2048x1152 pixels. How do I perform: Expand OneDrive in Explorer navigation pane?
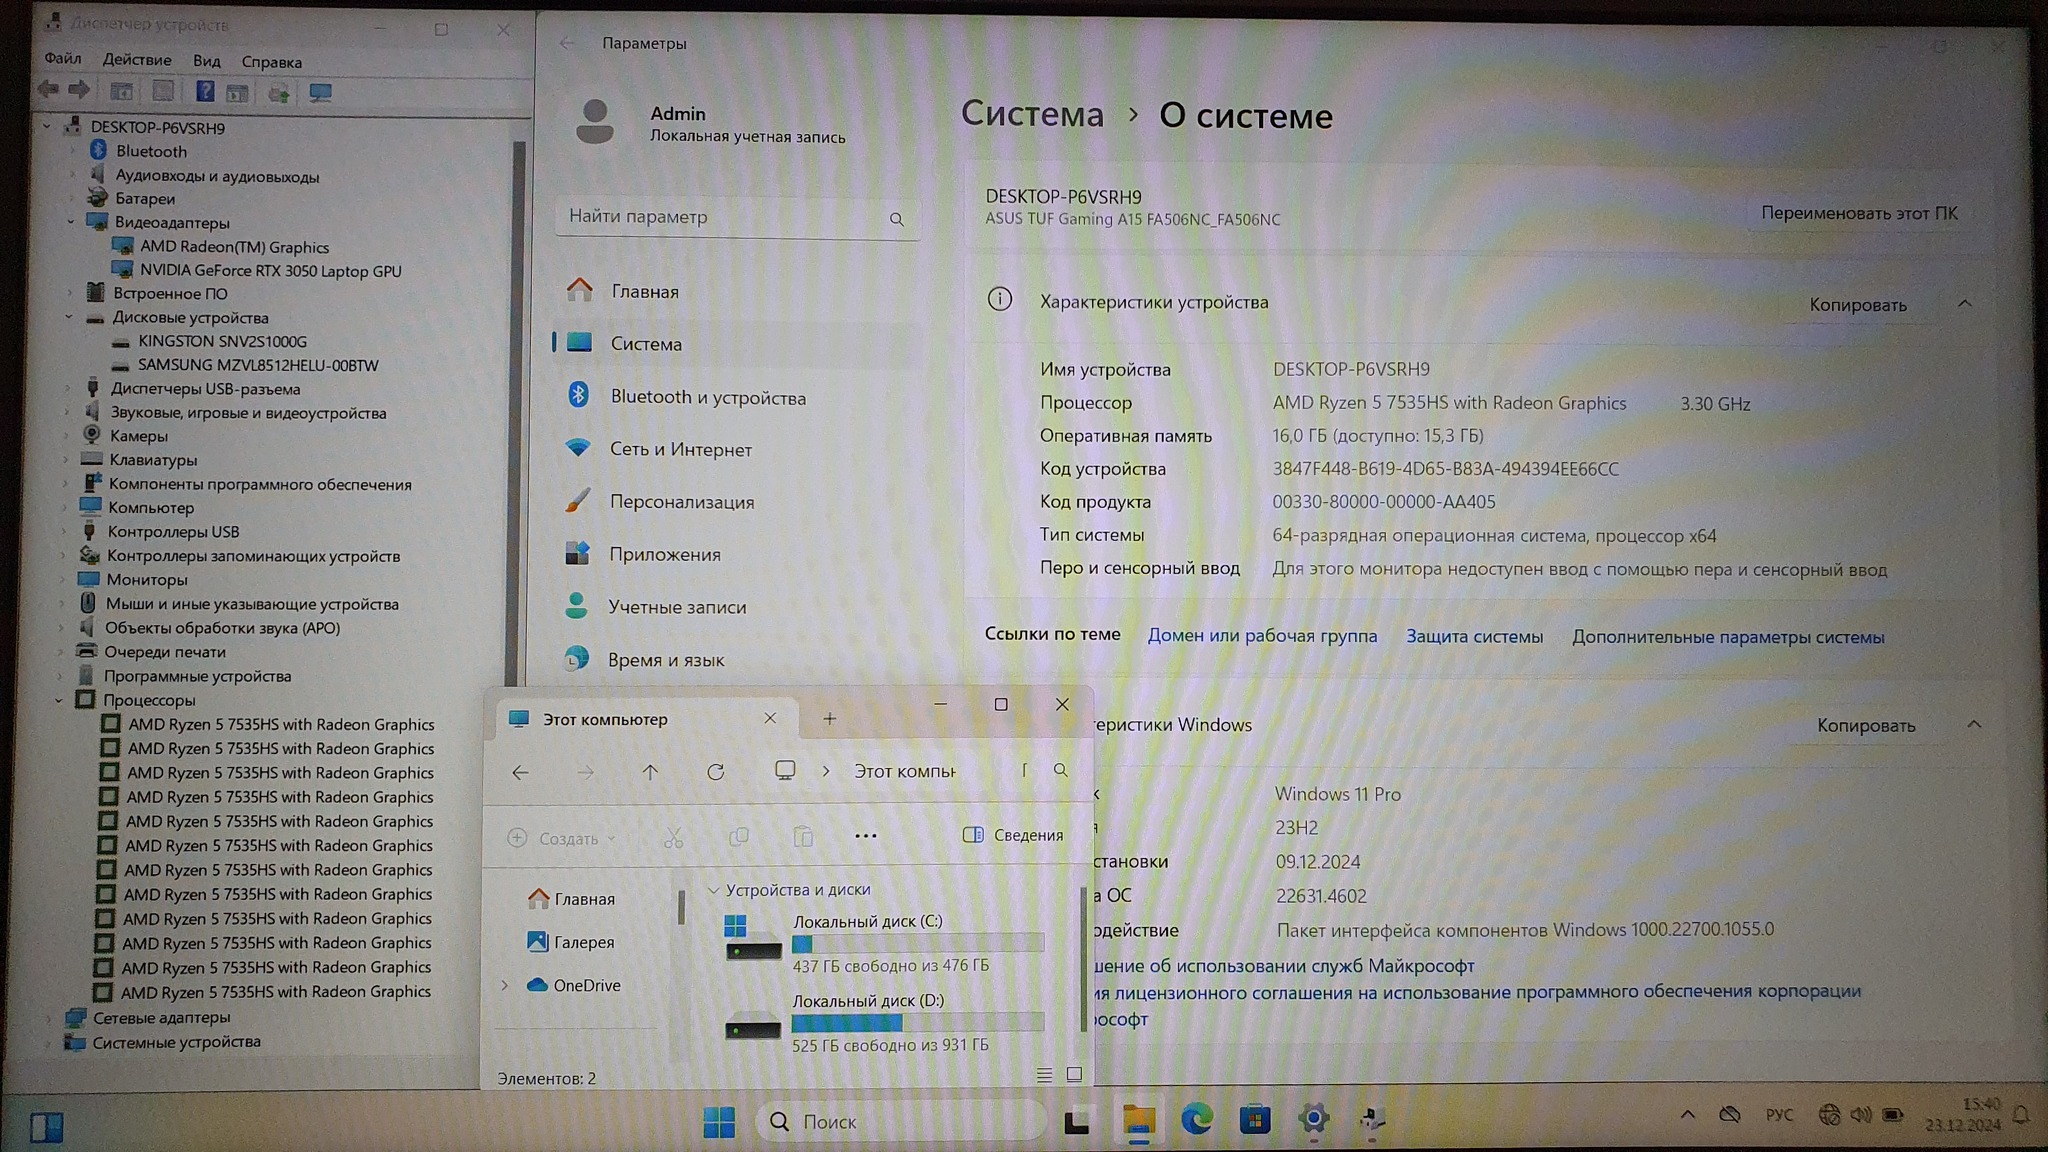[505, 985]
